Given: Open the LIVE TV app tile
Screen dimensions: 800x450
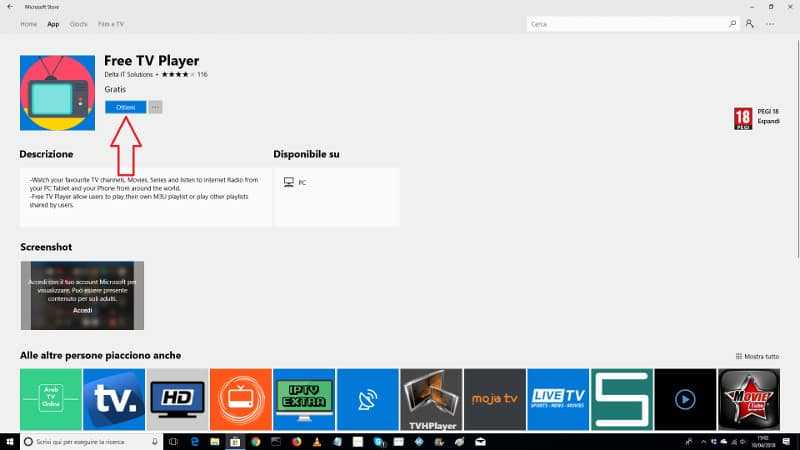Looking at the screenshot, I should click(558, 399).
